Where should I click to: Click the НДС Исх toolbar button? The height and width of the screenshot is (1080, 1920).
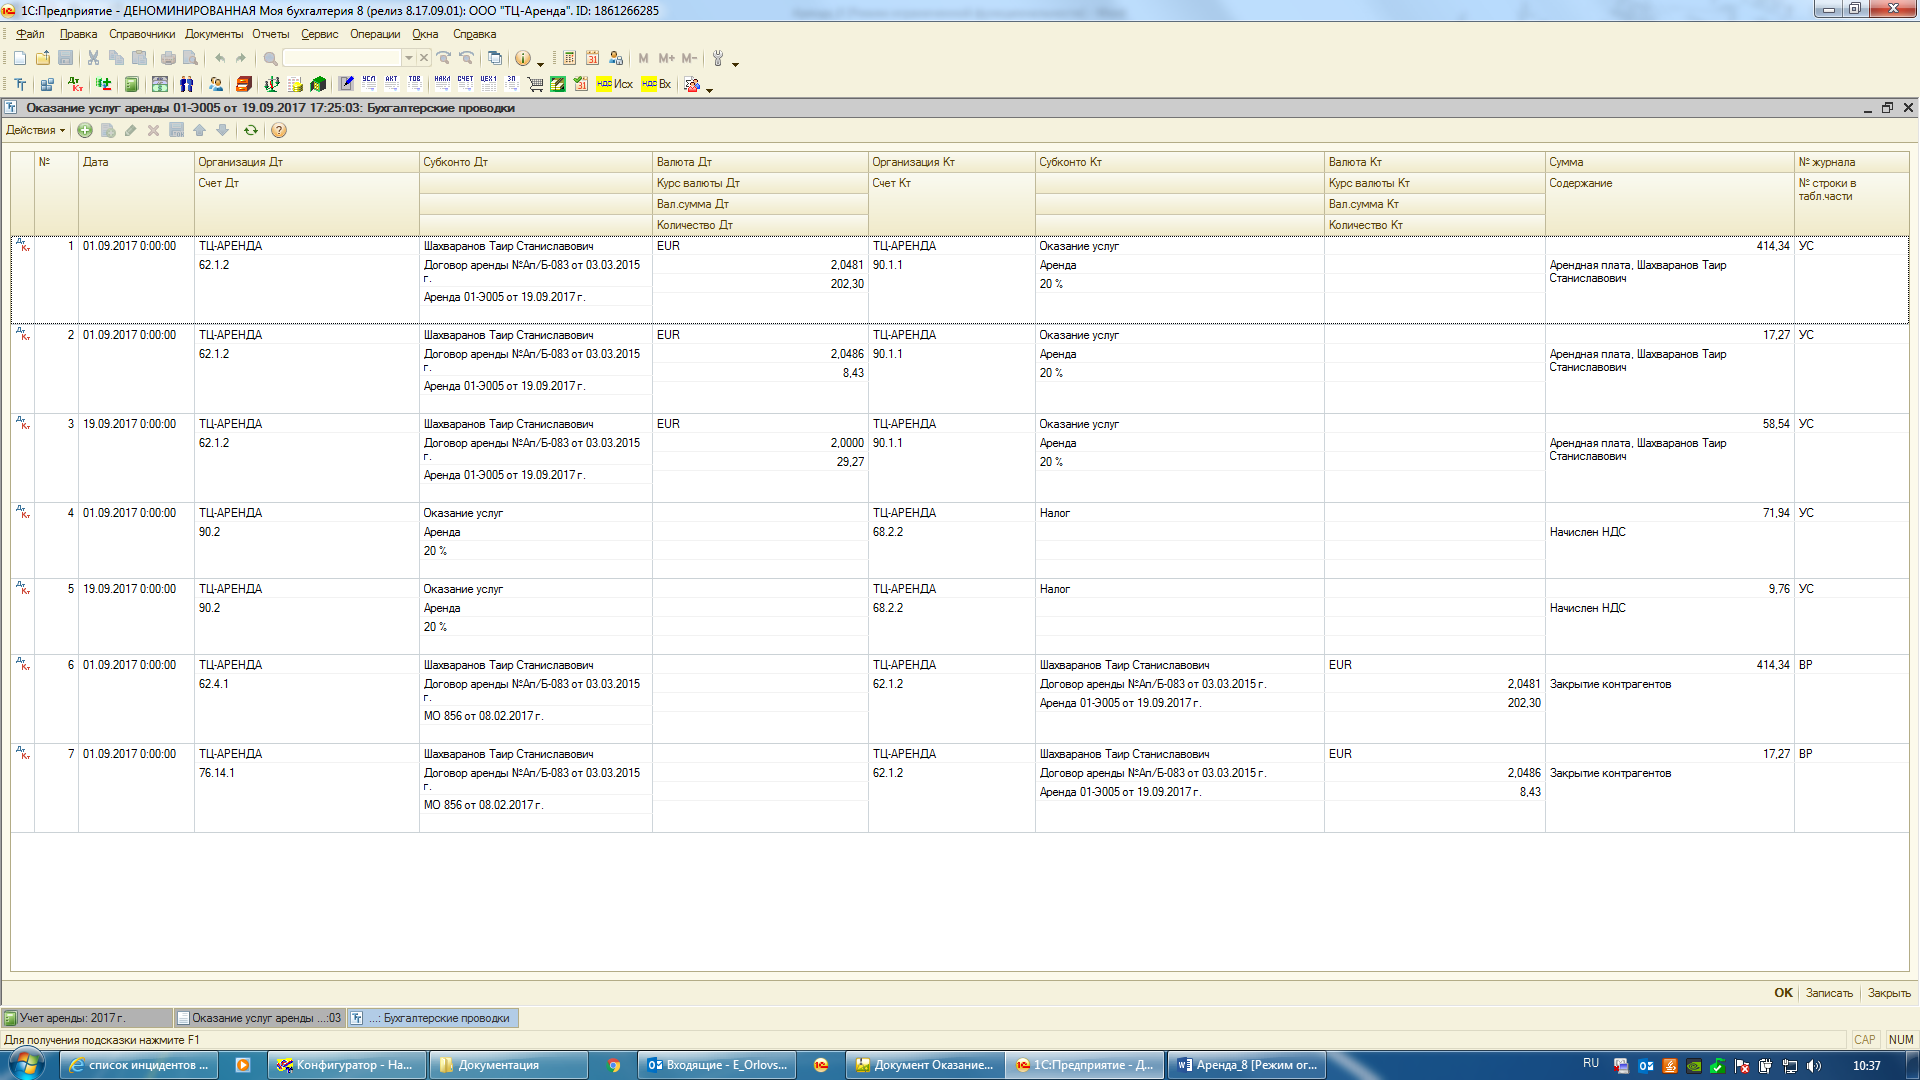614,84
